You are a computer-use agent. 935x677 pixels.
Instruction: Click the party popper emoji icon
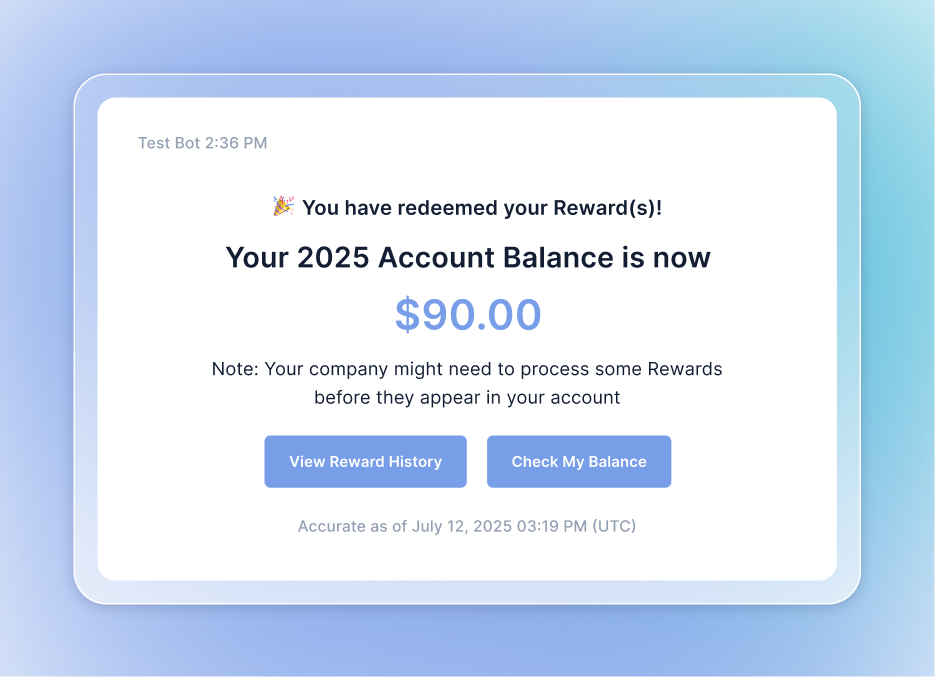point(284,206)
